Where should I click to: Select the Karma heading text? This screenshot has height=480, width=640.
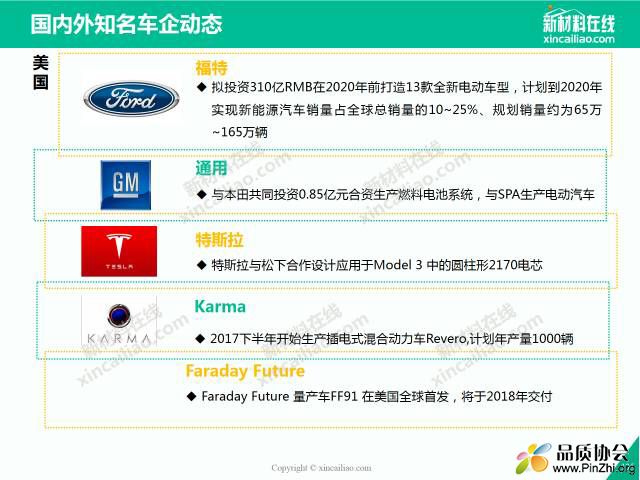point(220,307)
